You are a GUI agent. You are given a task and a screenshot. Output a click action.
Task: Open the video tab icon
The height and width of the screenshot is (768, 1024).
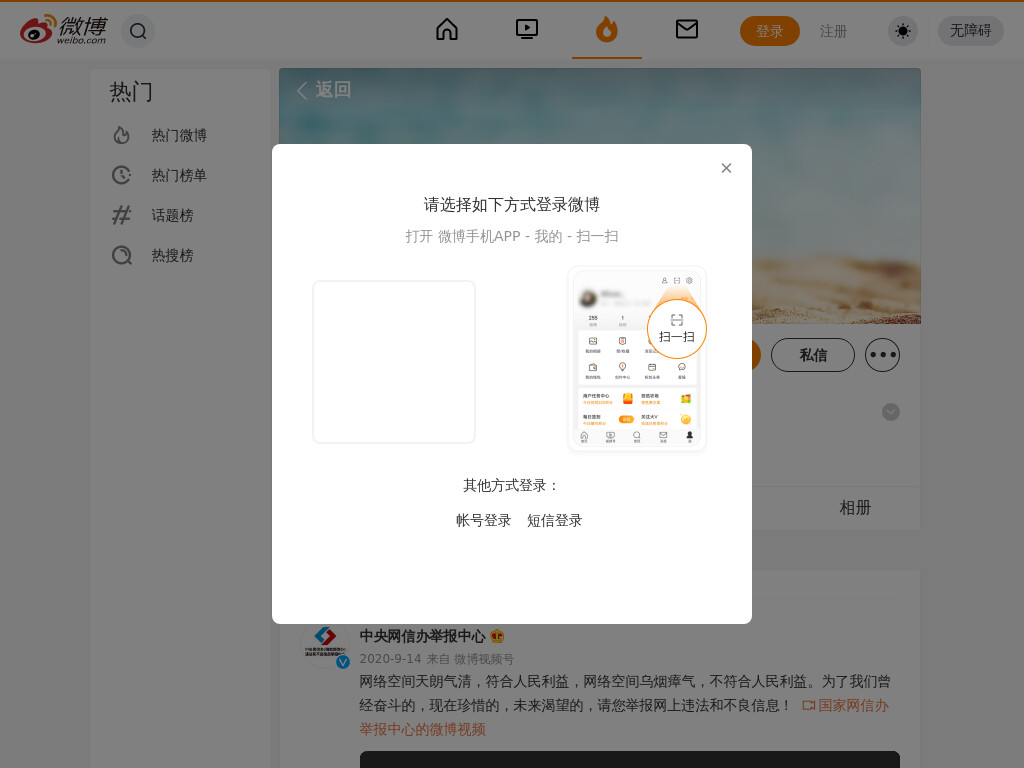point(526,29)
